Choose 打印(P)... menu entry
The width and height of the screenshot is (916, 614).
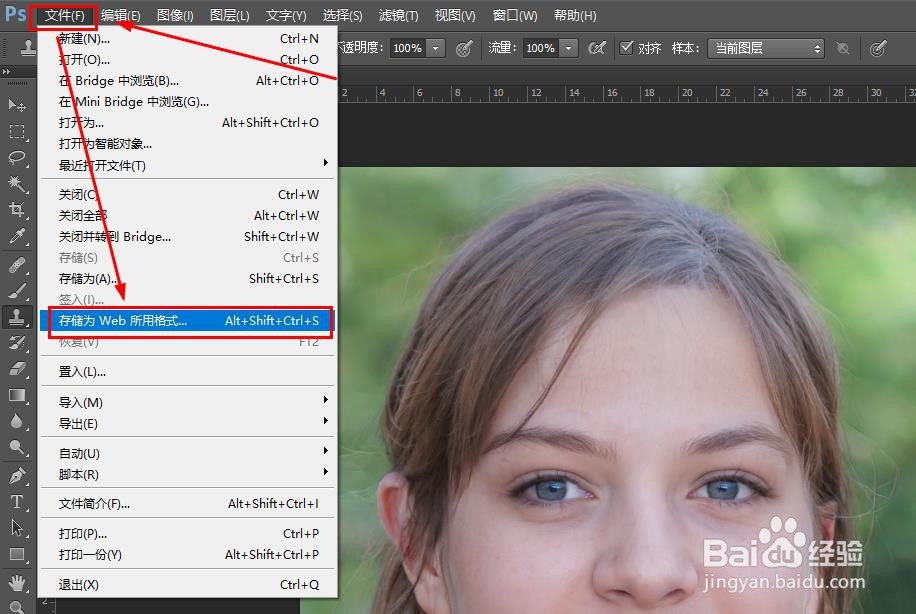coord(188,533)
